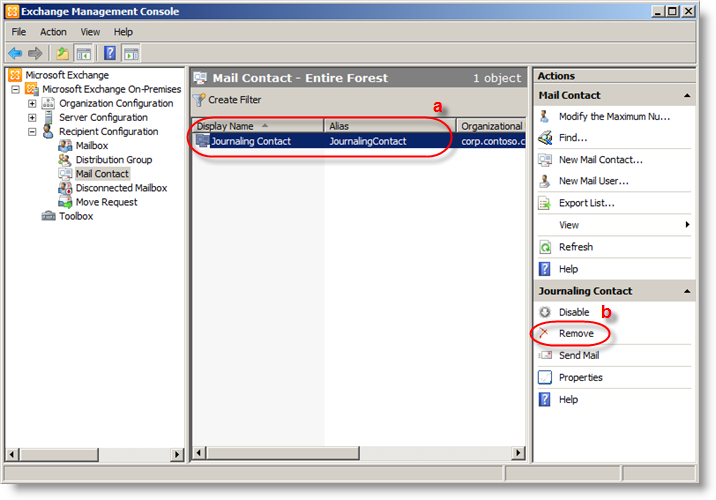
Task: Click the Move Request node icon
Action: 65,202
